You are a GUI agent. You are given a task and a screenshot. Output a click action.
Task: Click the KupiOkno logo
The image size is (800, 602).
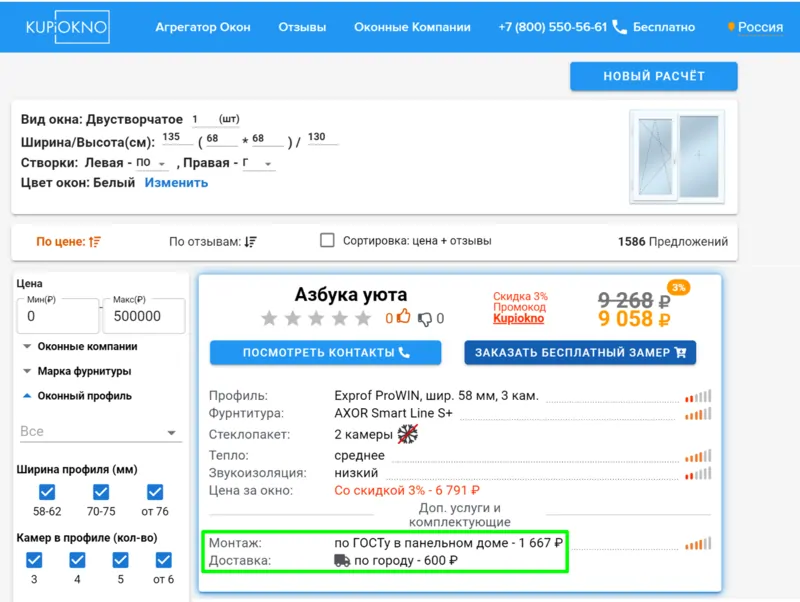point(67,27)
